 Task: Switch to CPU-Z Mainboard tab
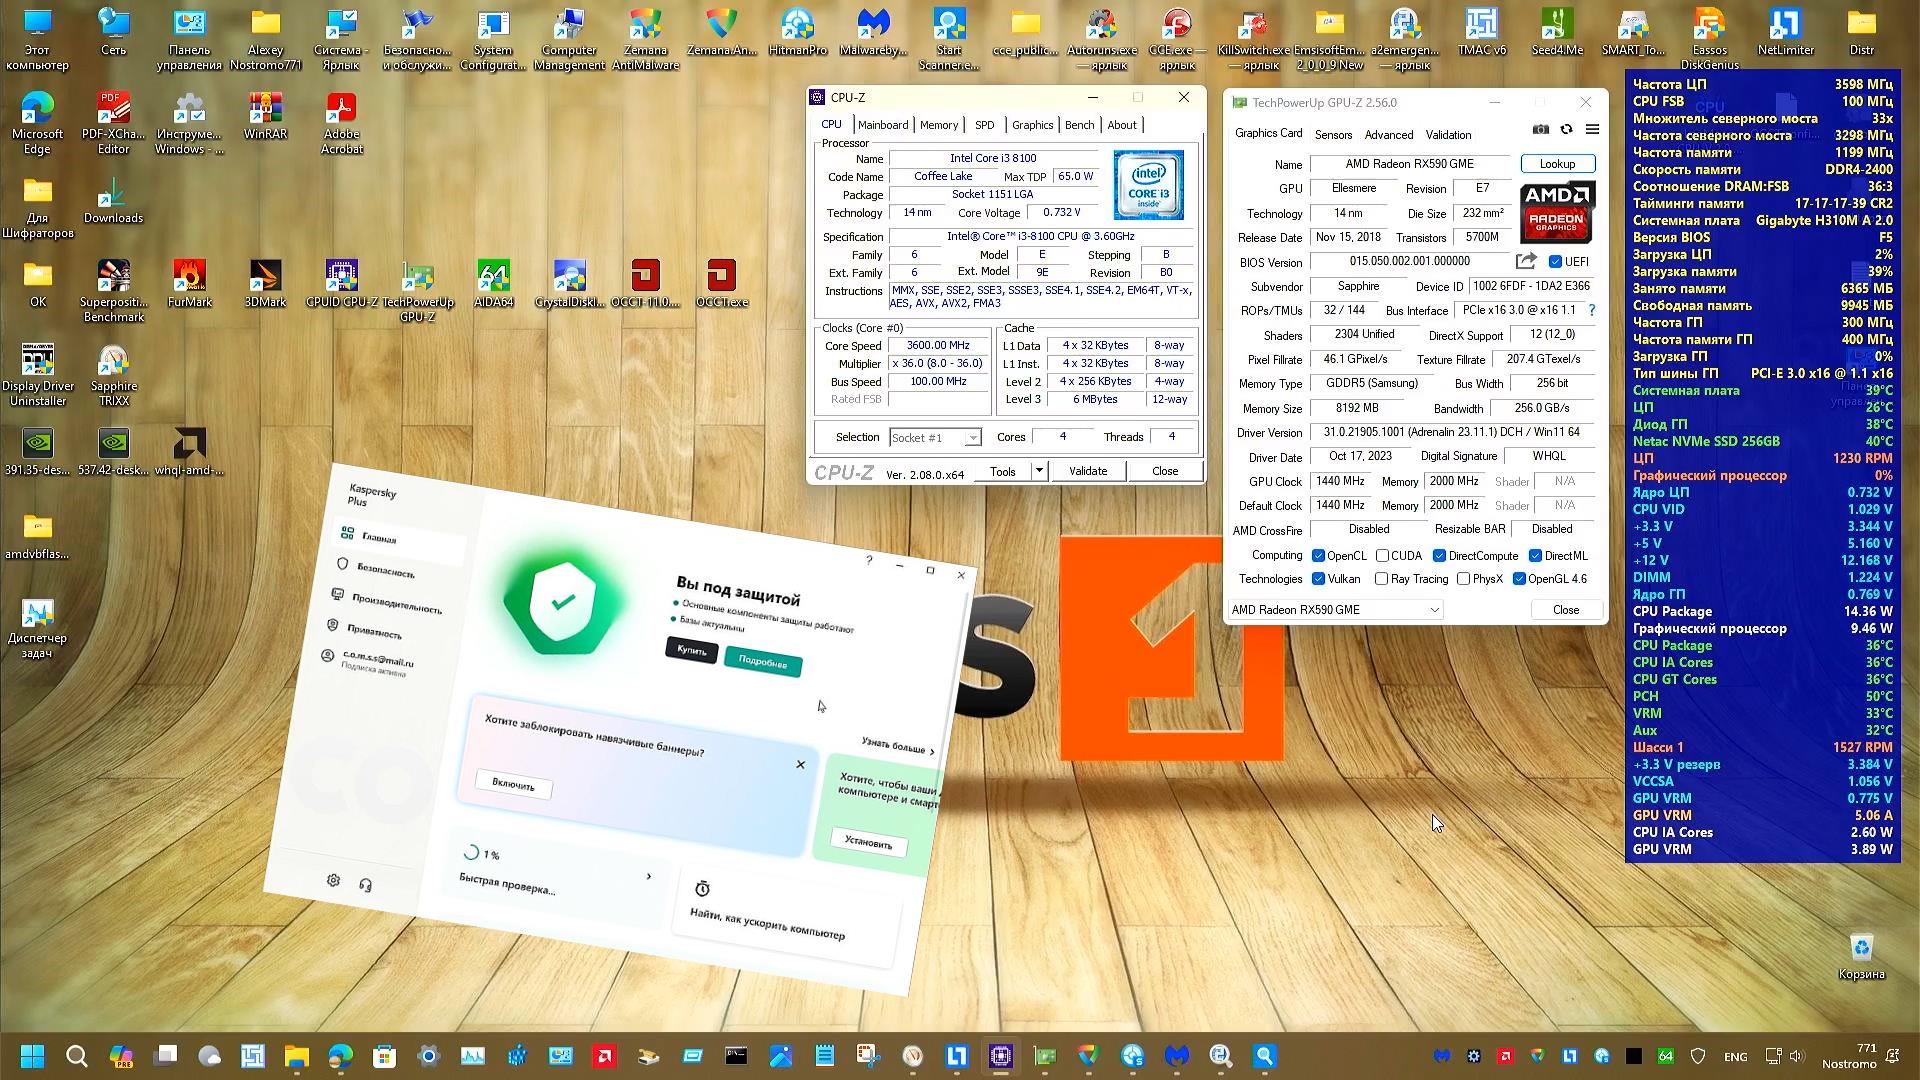point(882,125)
